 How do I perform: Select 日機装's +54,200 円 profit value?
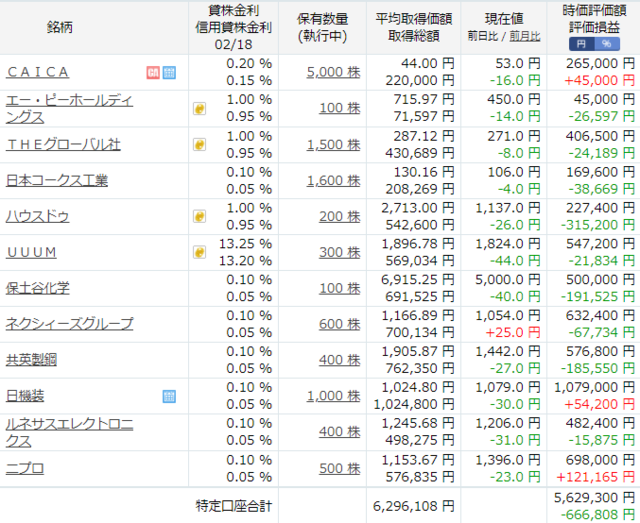(599, 404)
